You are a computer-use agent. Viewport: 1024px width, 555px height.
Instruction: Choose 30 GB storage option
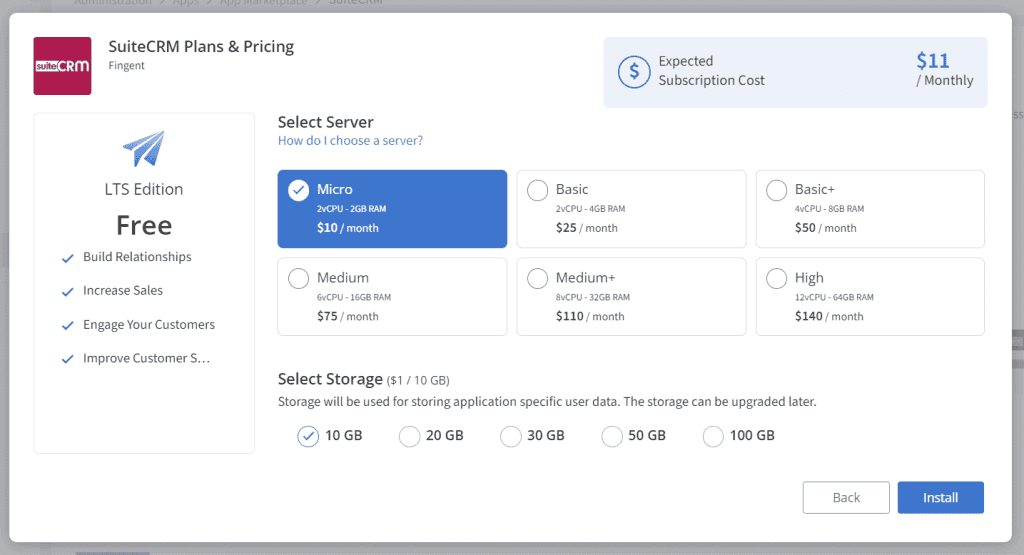tap(511, 436)
